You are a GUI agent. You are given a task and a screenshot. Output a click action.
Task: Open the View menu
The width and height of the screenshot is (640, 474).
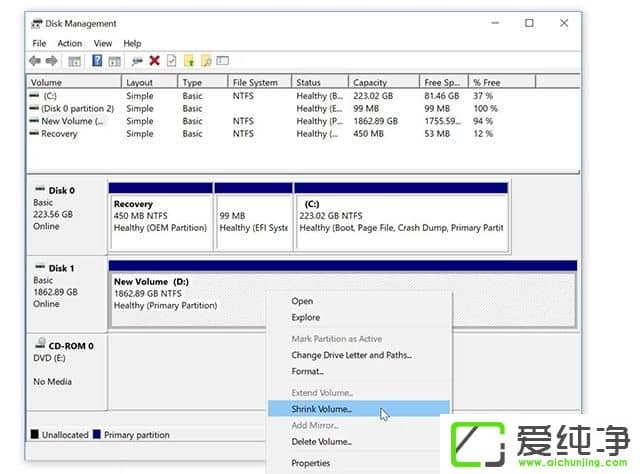[x=103, y=43]
